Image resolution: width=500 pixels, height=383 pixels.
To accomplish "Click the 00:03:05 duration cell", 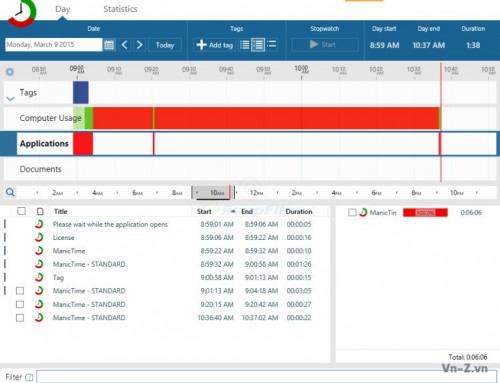I will point(299,291).
